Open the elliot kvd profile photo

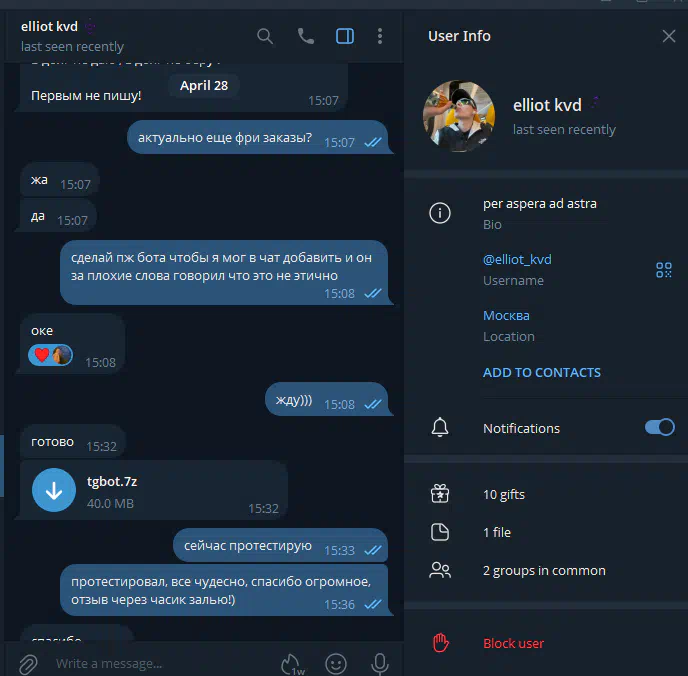coord(459,116)
